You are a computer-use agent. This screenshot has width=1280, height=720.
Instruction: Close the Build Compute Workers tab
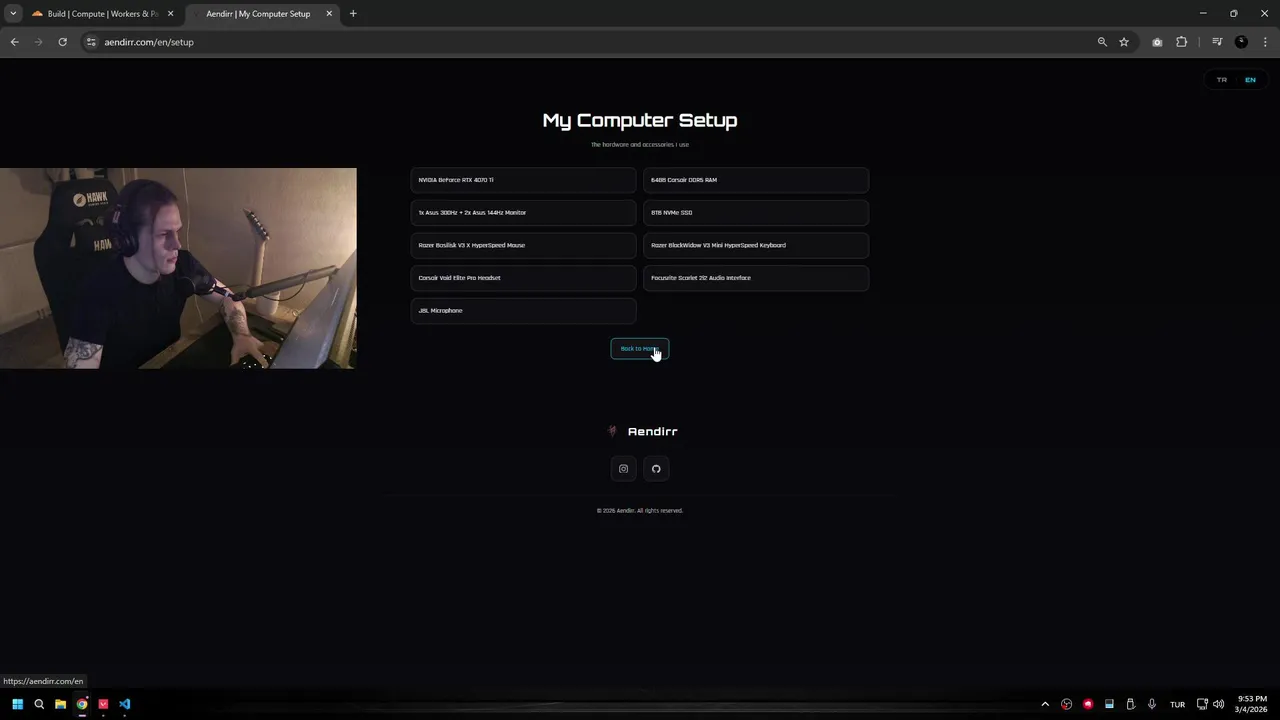[170, 14]
